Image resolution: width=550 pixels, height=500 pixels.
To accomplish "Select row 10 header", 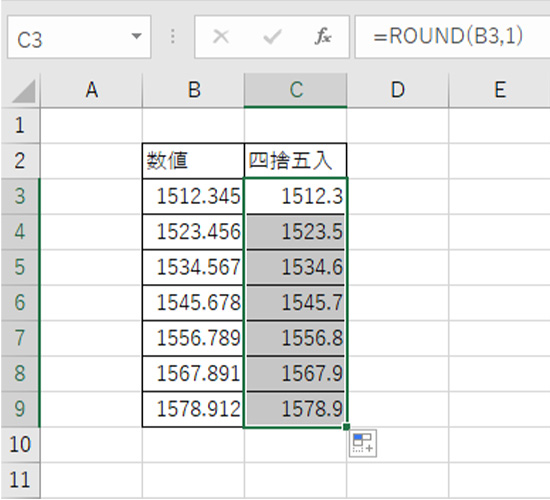I will click(x=20, y=444).
